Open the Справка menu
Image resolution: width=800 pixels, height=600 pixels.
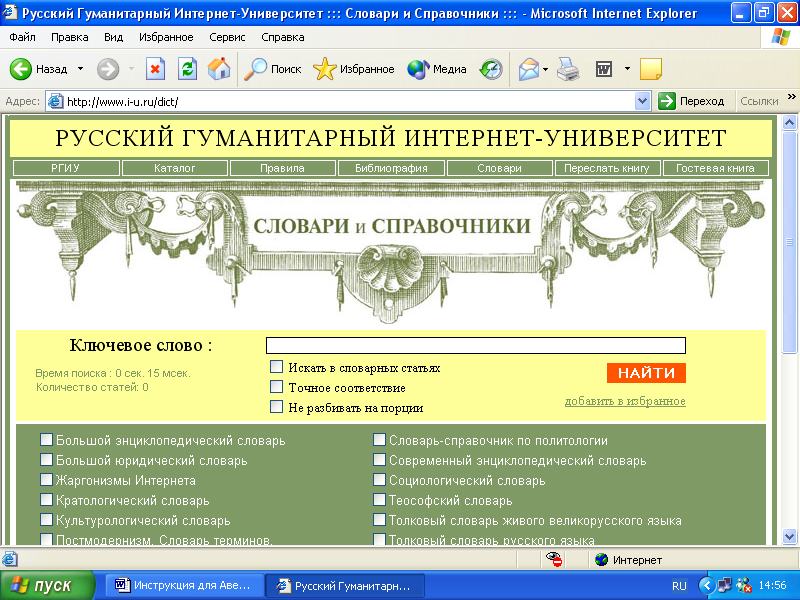[x=283, y=37]
